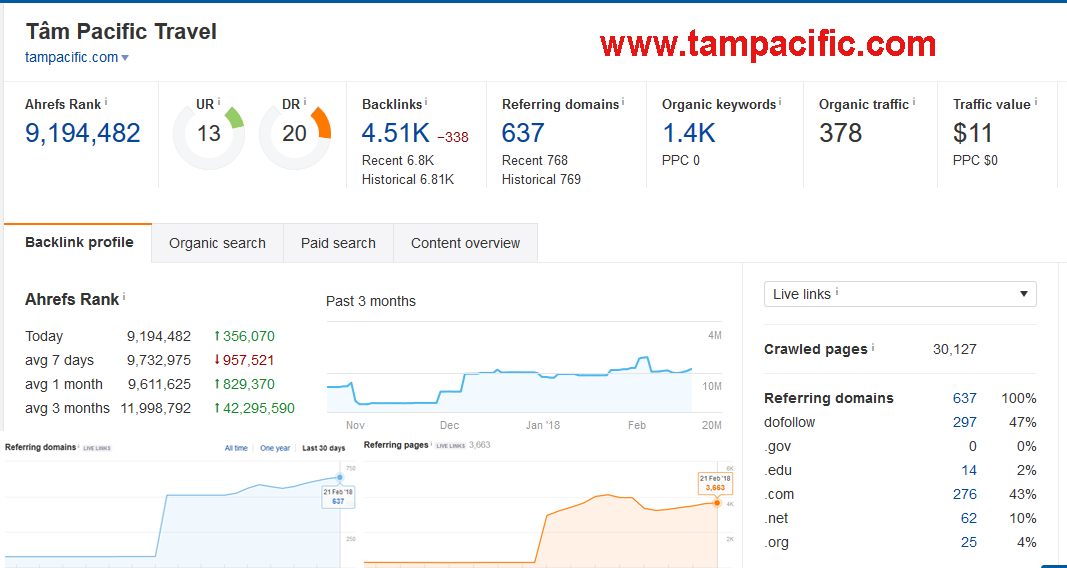Switch to the Backlink profile tab
Image resolution: width=1067 pixels, height=568 pixels.
79,242
